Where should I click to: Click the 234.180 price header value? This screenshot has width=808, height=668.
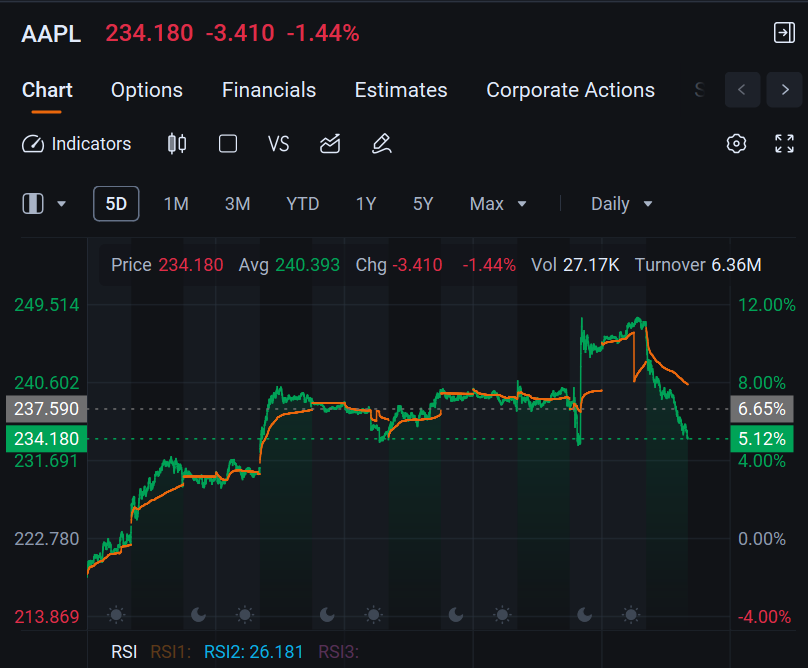click(149, 34)
